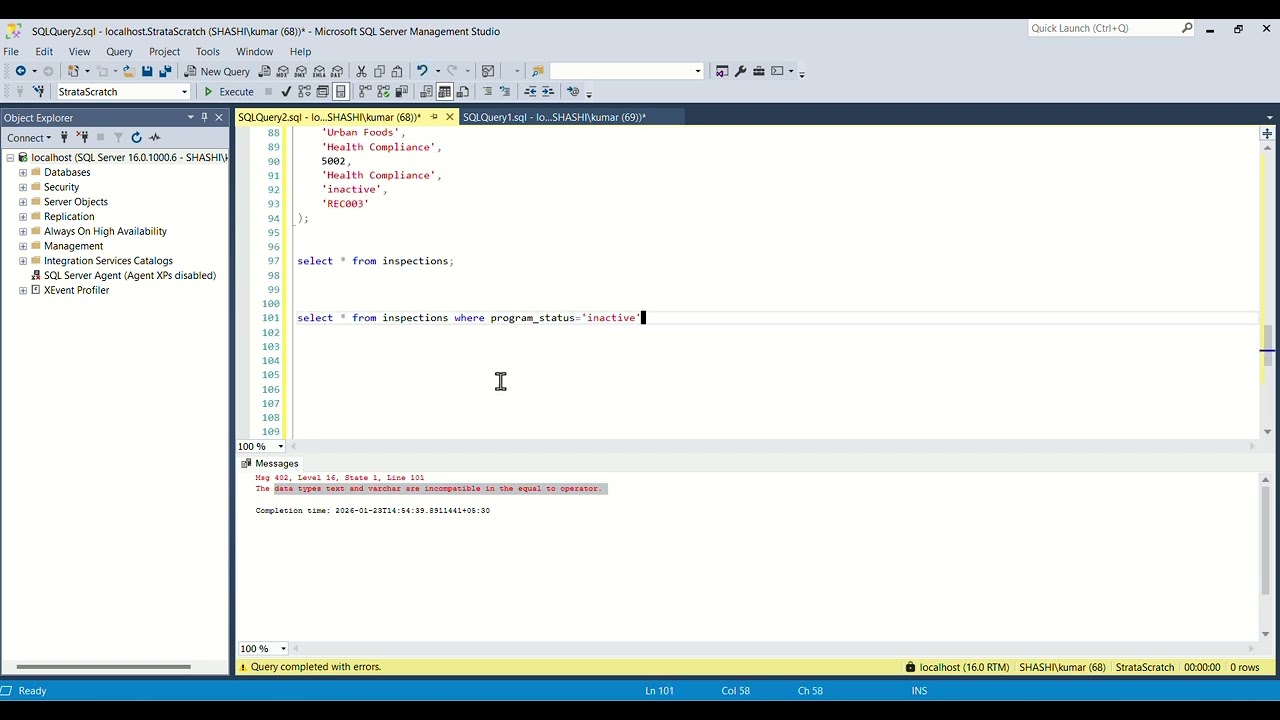Toggle Include Client Statistics
This screenshot has height=720, width=1280.
pyautogui.click(x=401, y=91)
